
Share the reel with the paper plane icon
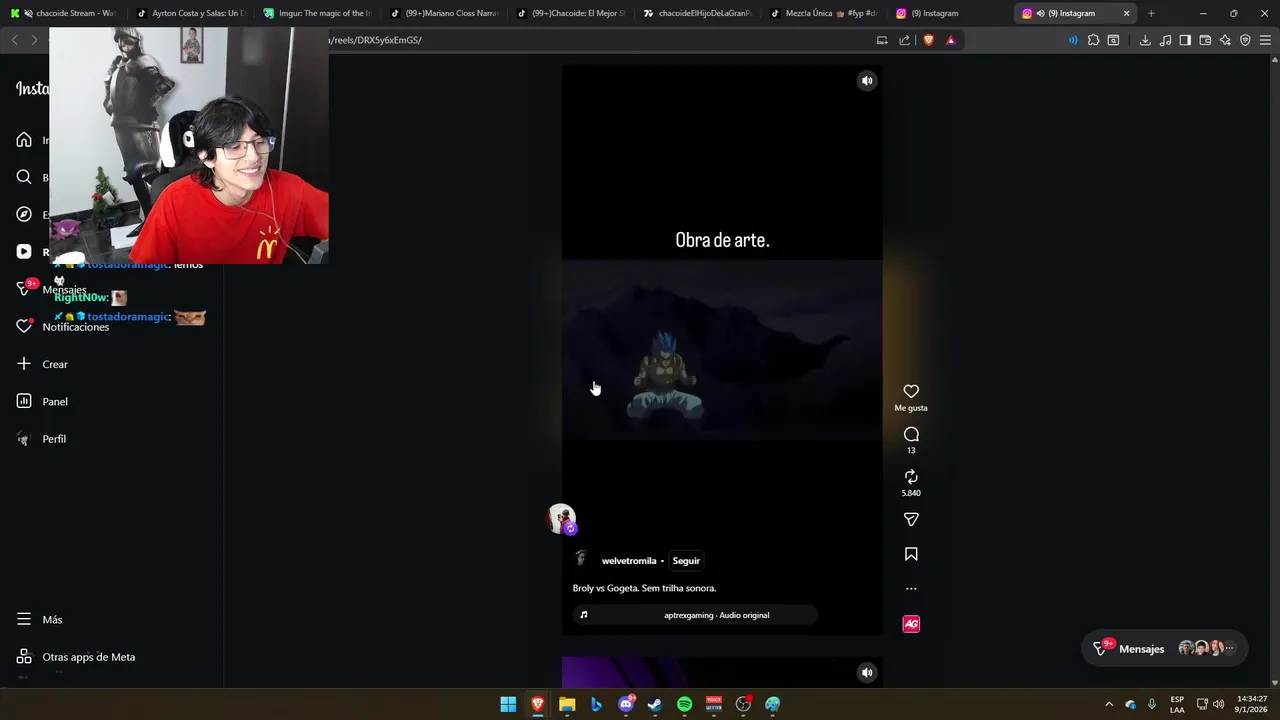pyautogui.click(x=911, y=519)
